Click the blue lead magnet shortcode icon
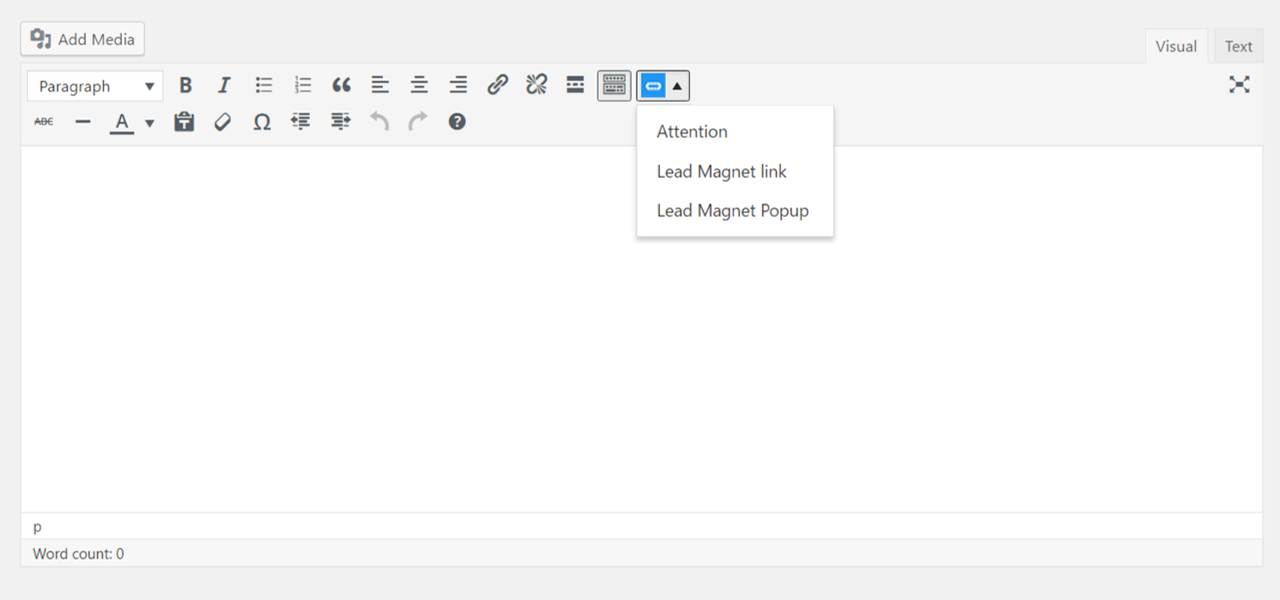 tap(652, 86)
